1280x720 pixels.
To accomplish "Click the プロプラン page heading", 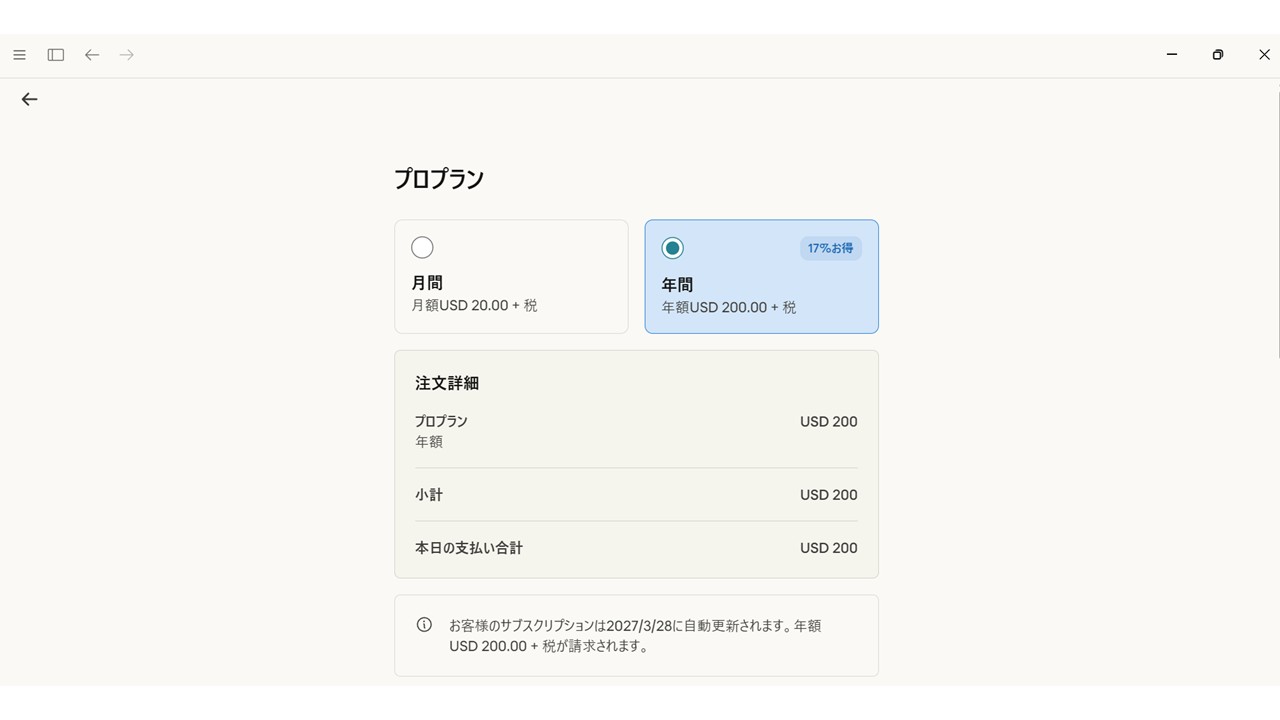I will coord(440,178).
